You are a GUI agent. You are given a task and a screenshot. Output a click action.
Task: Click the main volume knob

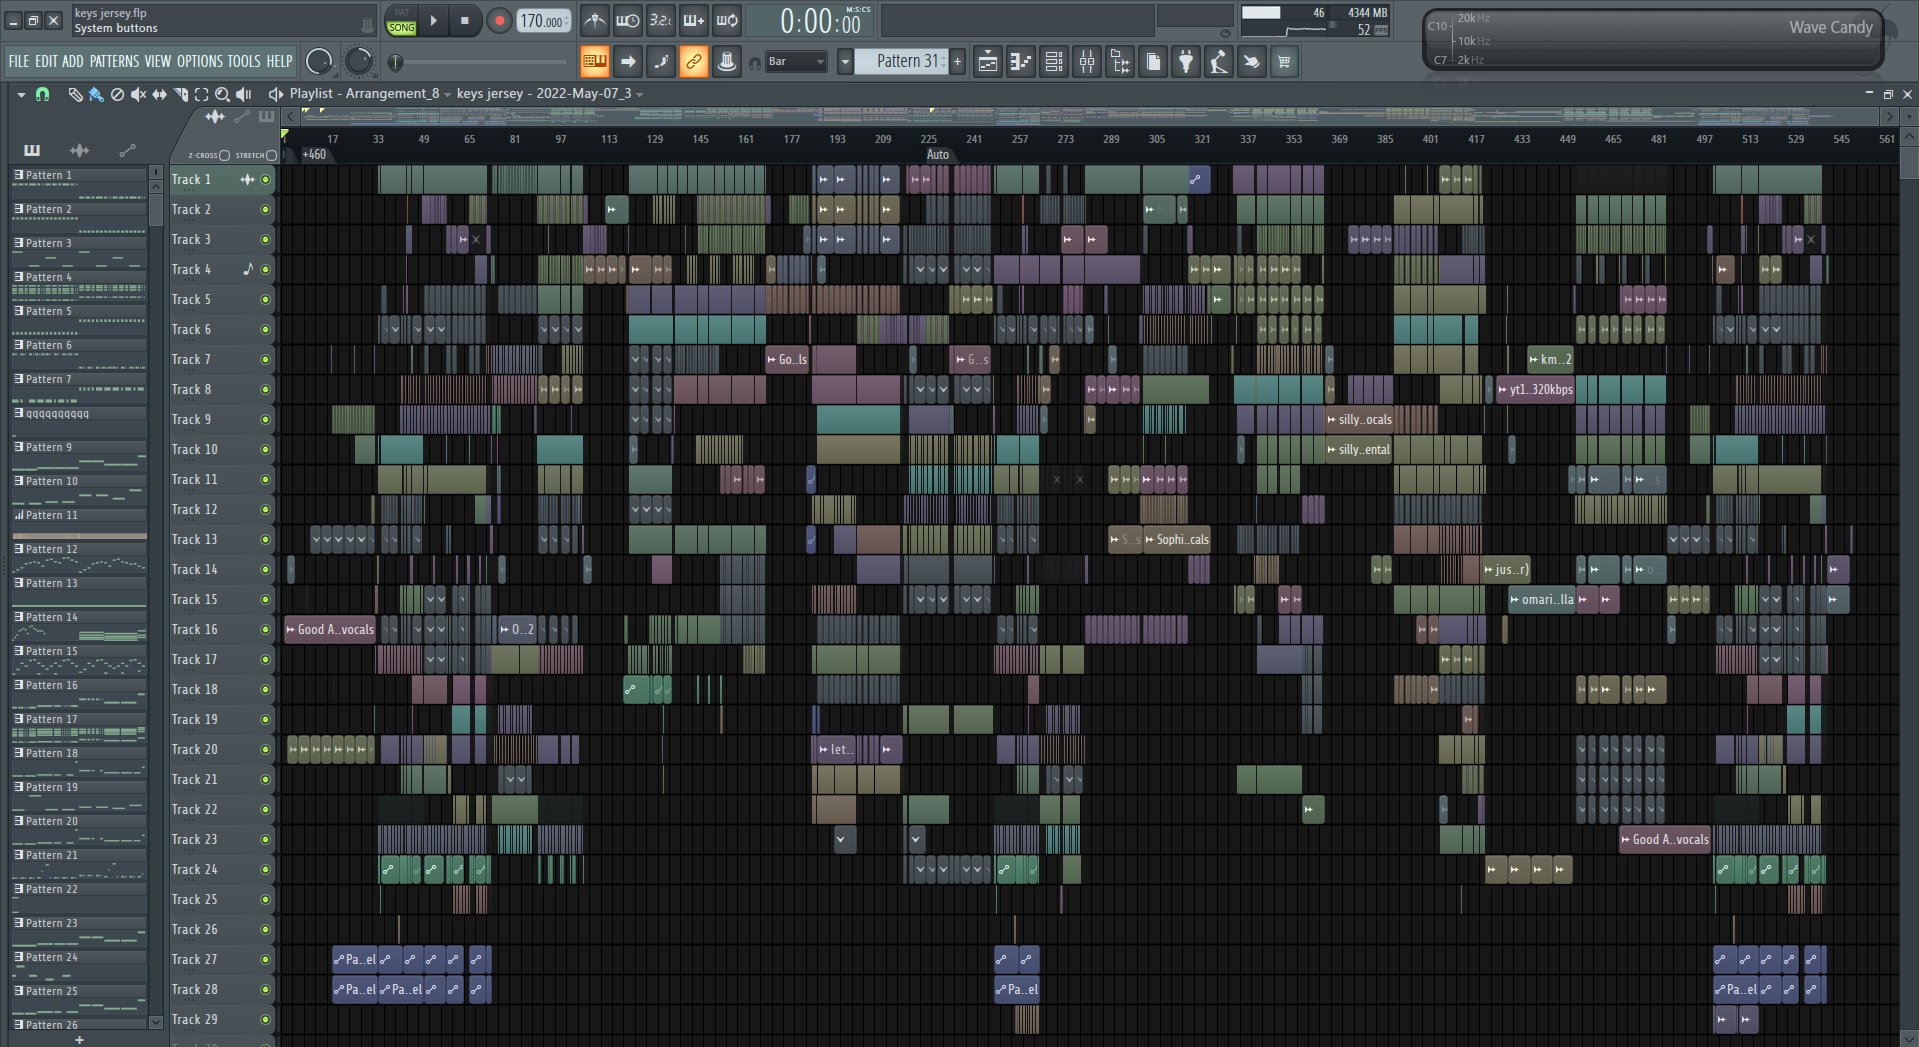[319, 62]
